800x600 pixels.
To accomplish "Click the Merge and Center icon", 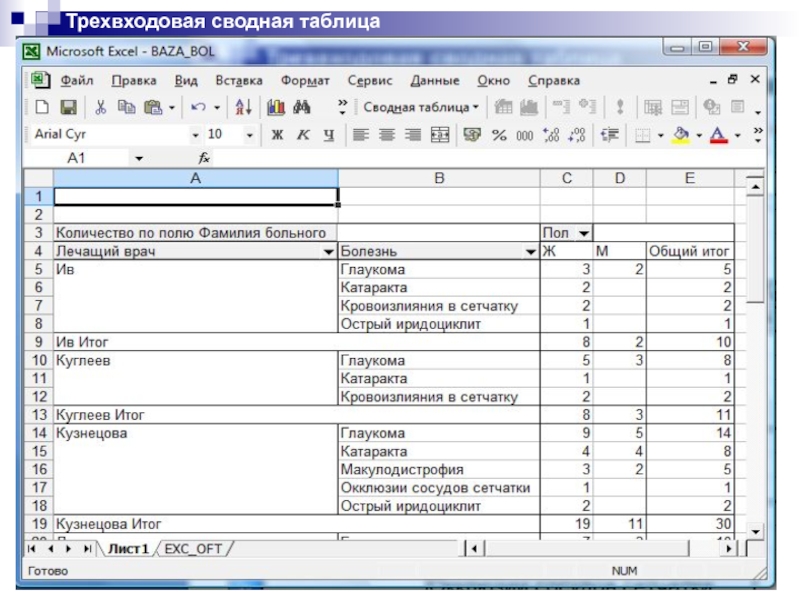I will click(x=438, y=135).
